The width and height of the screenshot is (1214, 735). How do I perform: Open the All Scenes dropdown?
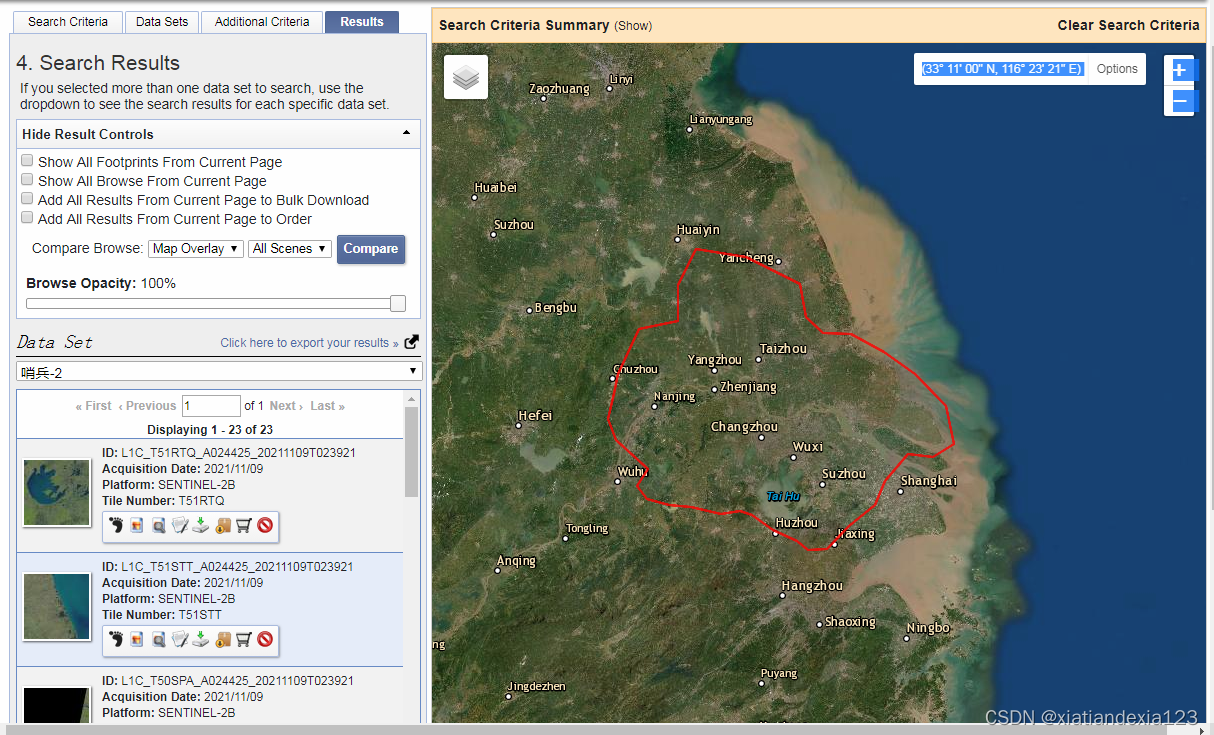point(290,248)
